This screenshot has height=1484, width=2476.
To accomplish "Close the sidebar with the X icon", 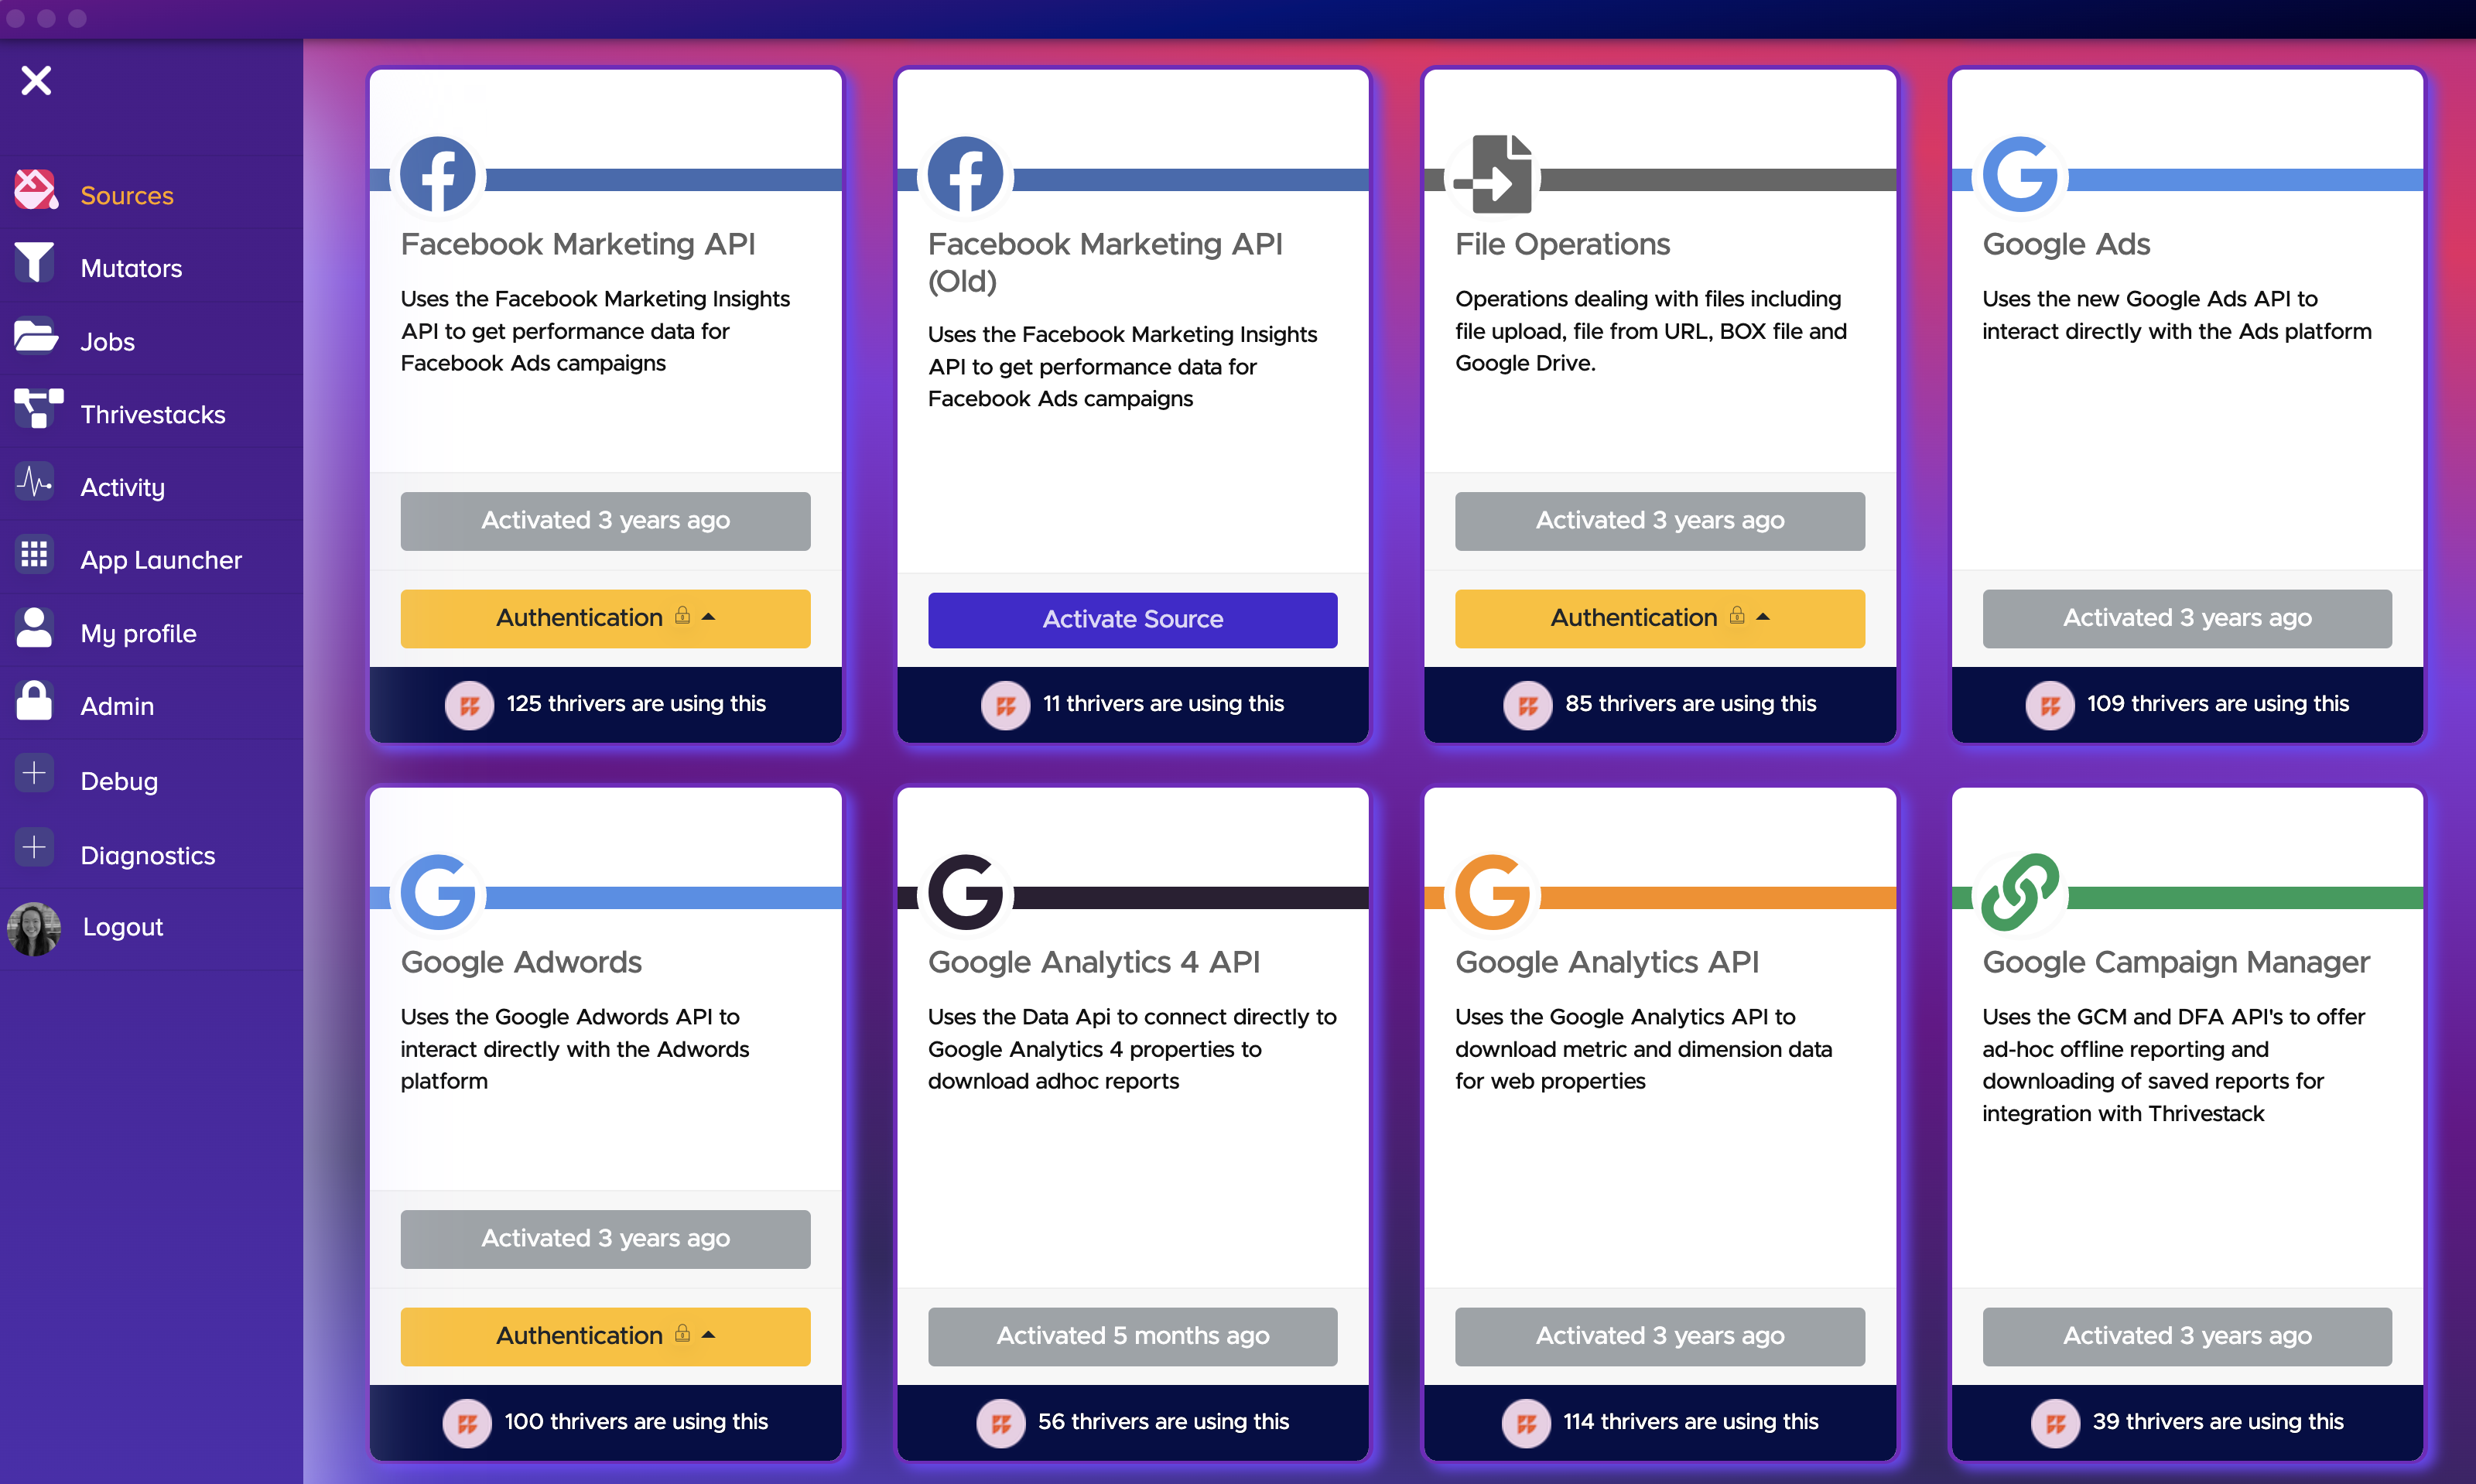I will click(x=36, y=80).
